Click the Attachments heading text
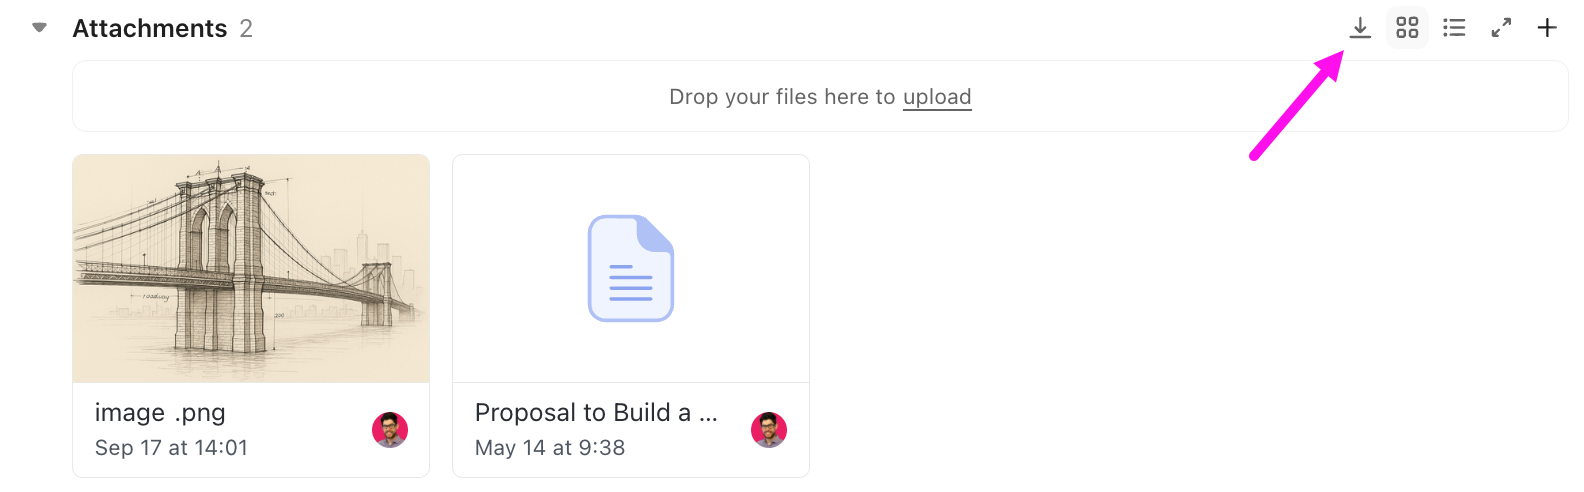The height and width of the screenshot is (492, 1584). pos(150,28)
